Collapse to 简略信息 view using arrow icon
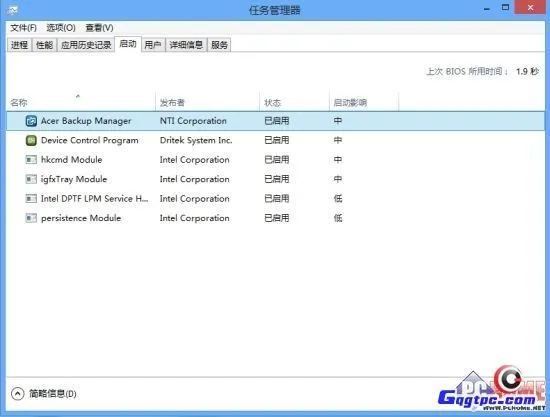The height and width of the screenshot is (417, 550). tap(18, 394)
